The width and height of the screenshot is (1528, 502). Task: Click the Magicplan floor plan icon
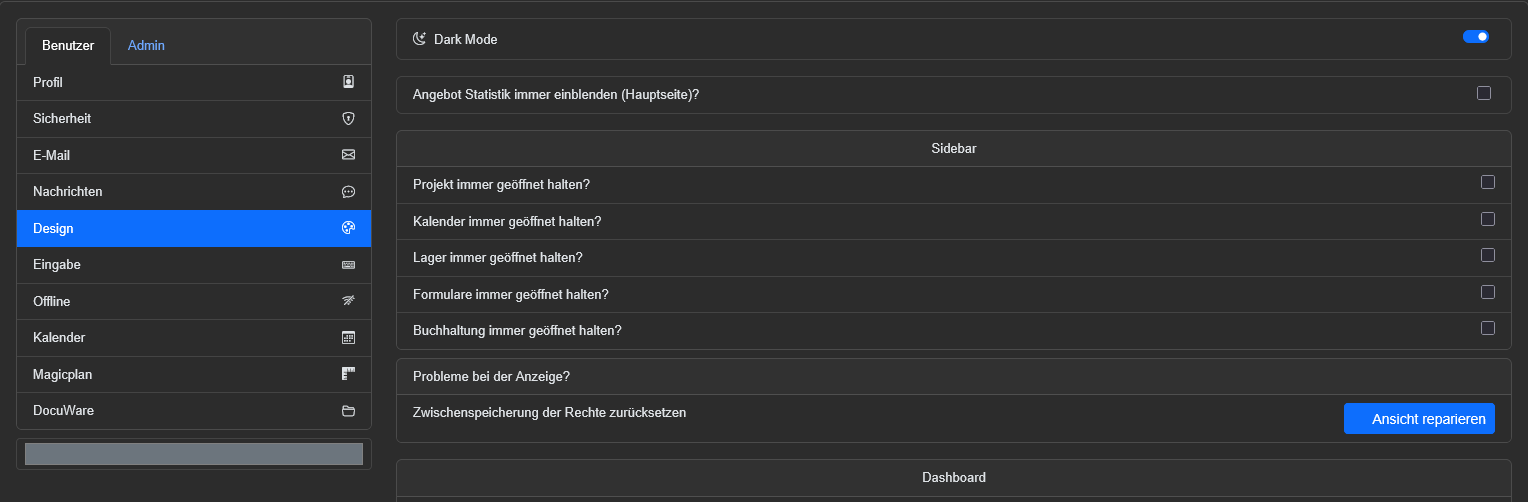pos(348,374)
